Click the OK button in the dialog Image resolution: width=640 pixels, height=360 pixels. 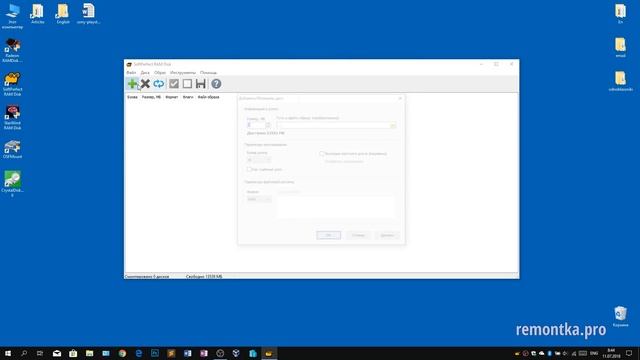[x=329, y=235]
